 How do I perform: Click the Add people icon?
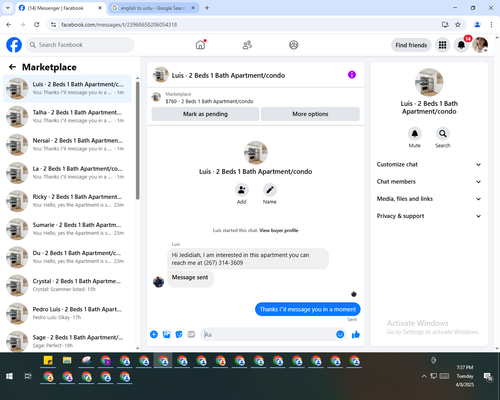[241, 190]
